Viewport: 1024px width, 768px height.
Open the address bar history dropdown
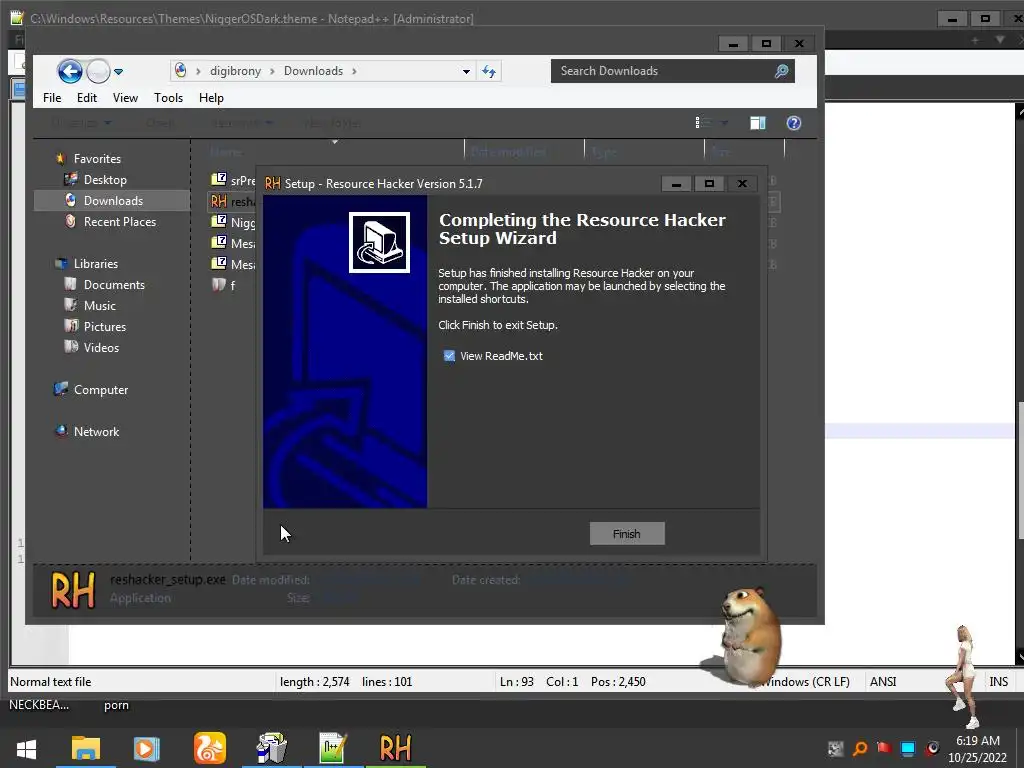466,71
